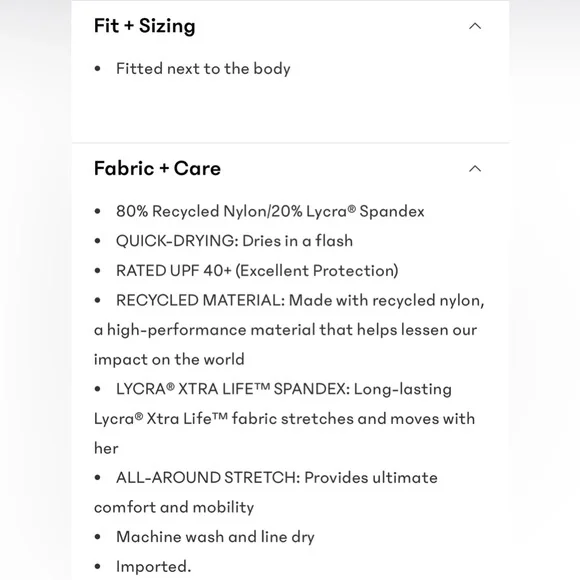
Task: Click the 'Machine wash and line dry' text
Action: pos(215,537)
